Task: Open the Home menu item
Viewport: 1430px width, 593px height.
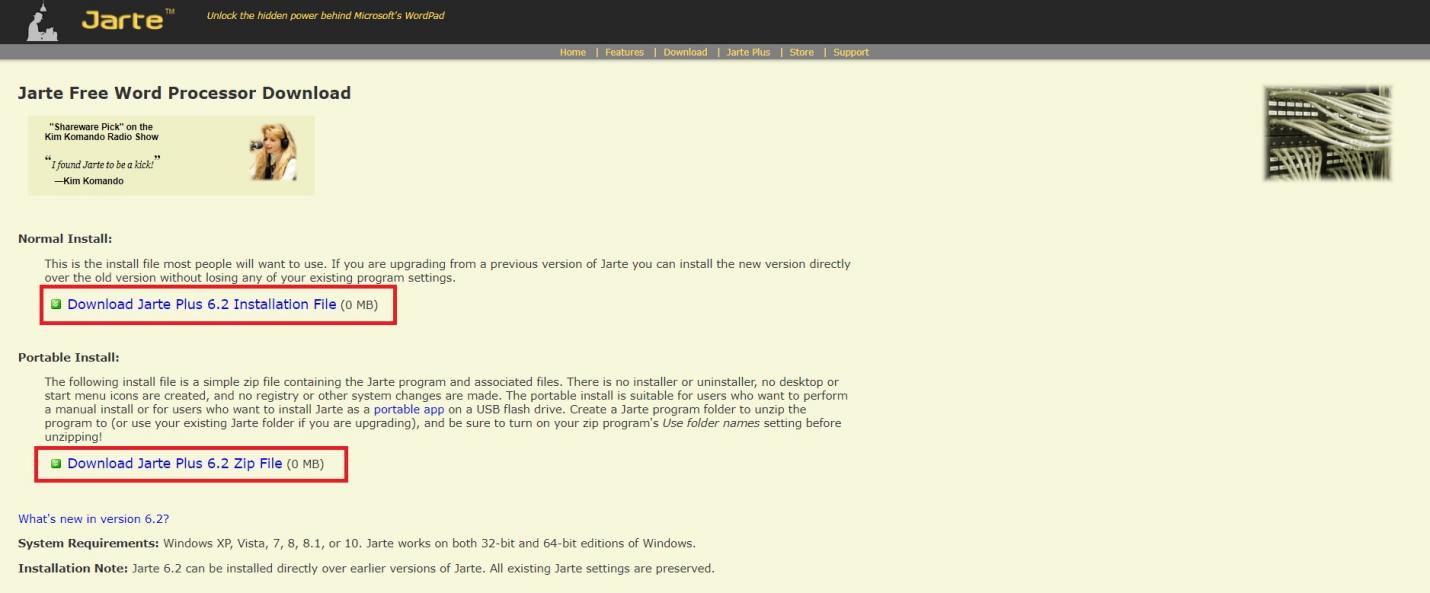Action: (572, 52)
